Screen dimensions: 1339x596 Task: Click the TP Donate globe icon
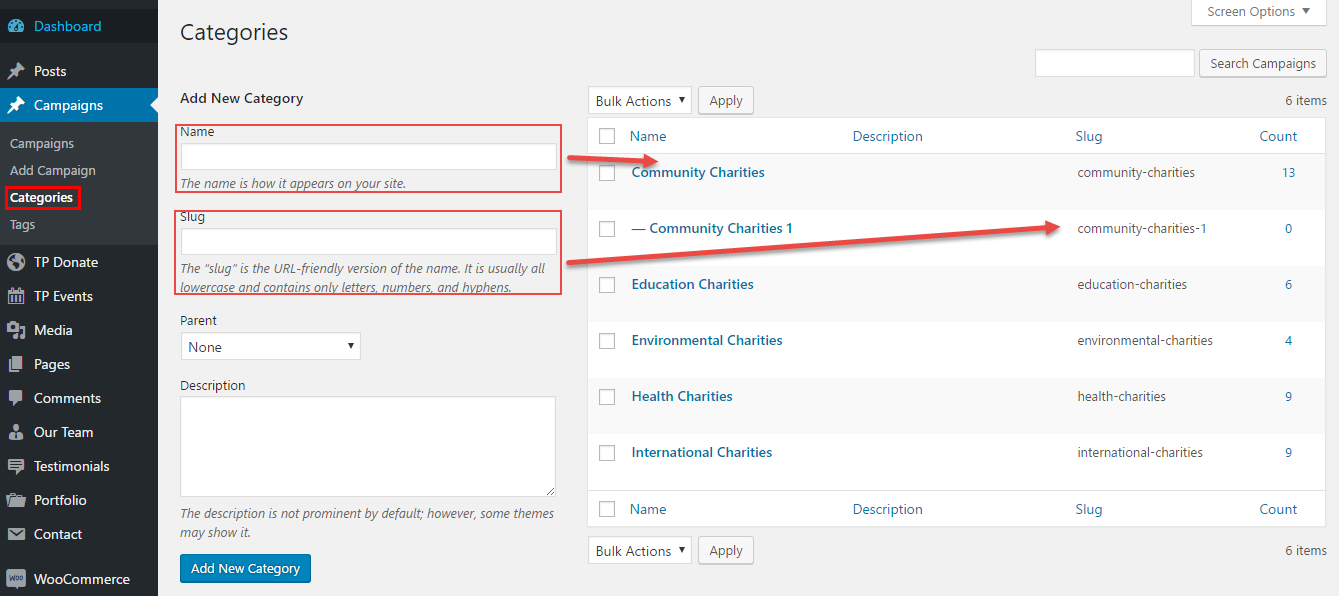coord(16,262)
